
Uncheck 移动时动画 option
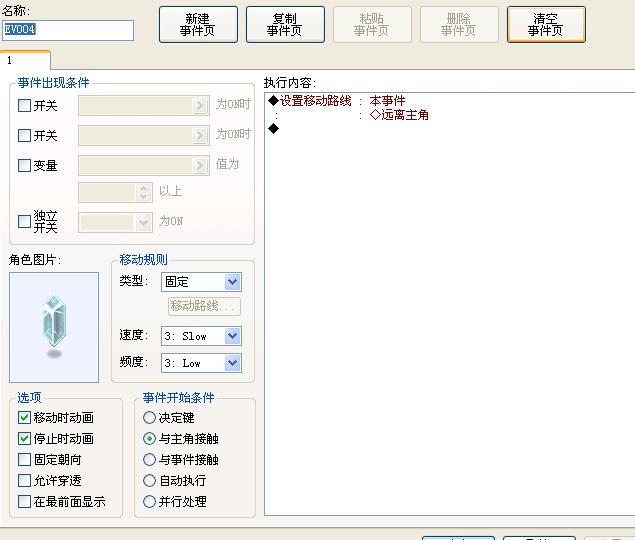[24, 417]
